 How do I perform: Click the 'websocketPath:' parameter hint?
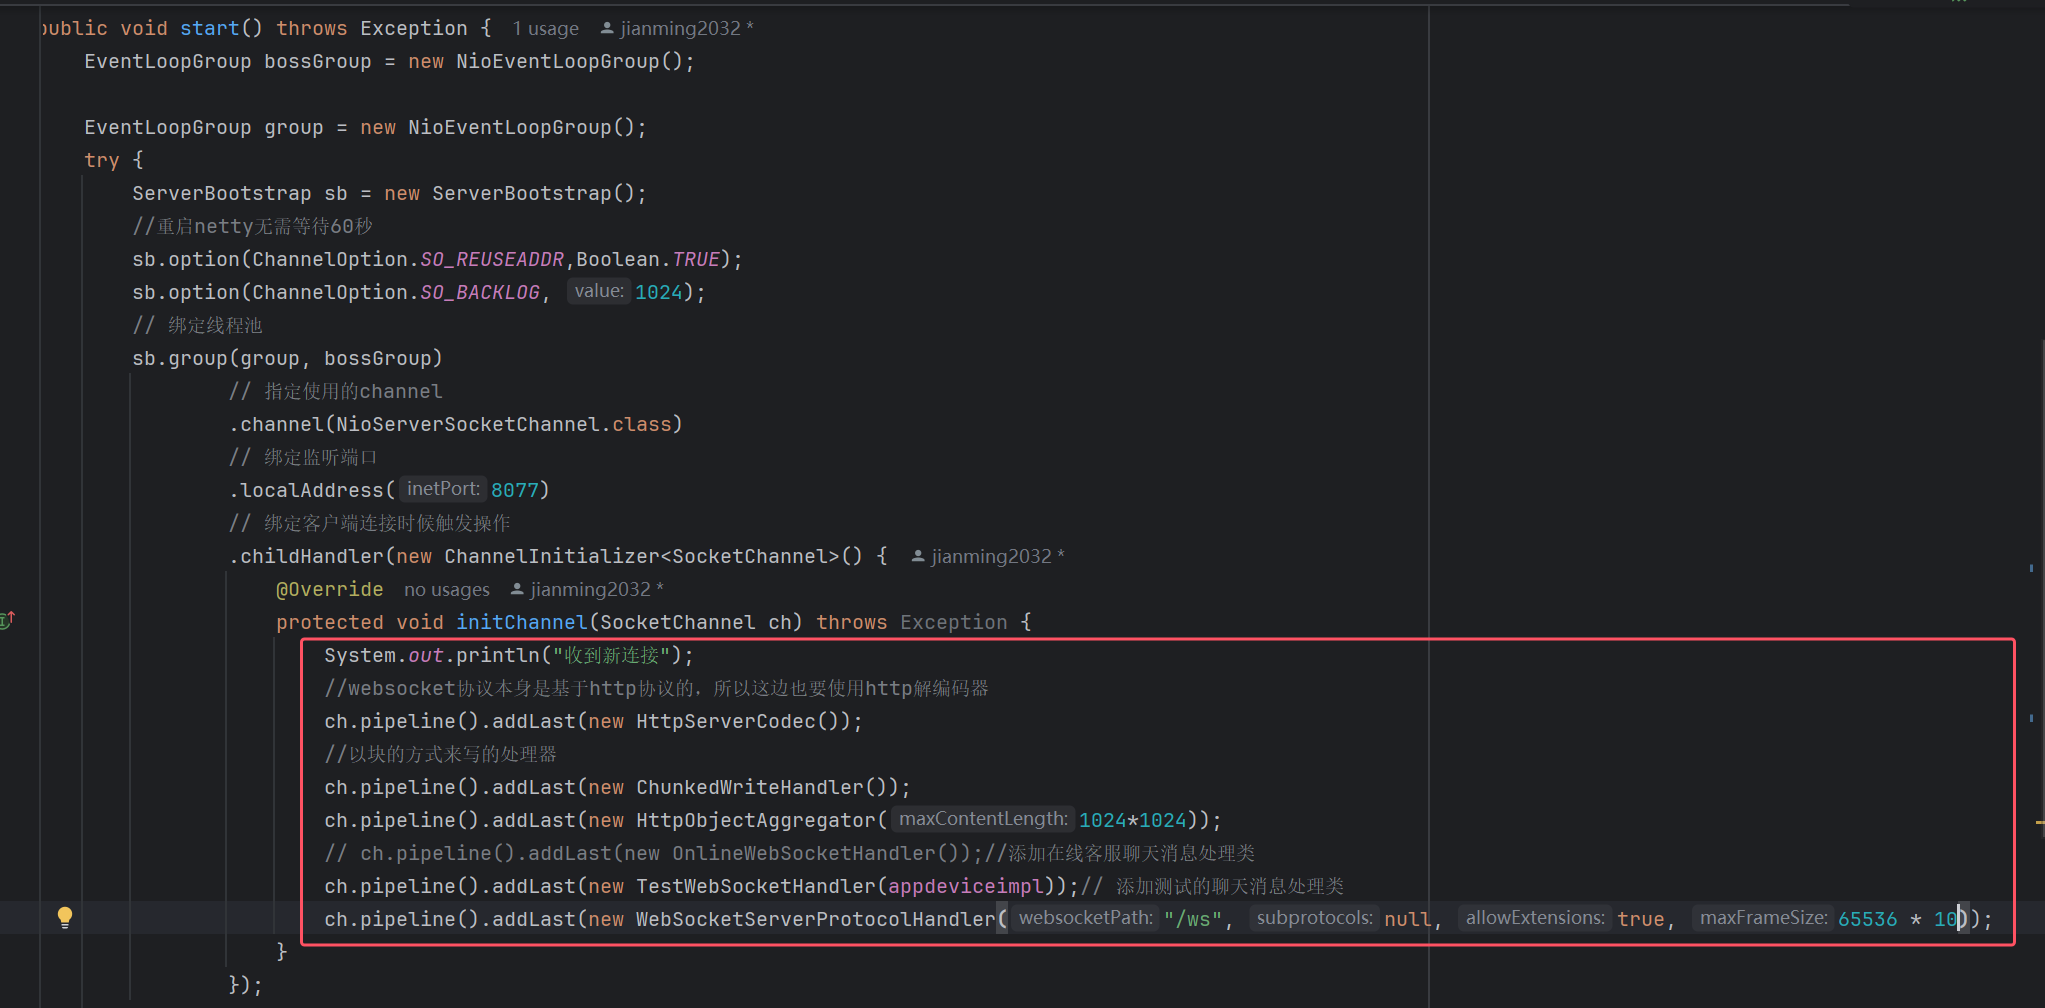click(1085, 918)
